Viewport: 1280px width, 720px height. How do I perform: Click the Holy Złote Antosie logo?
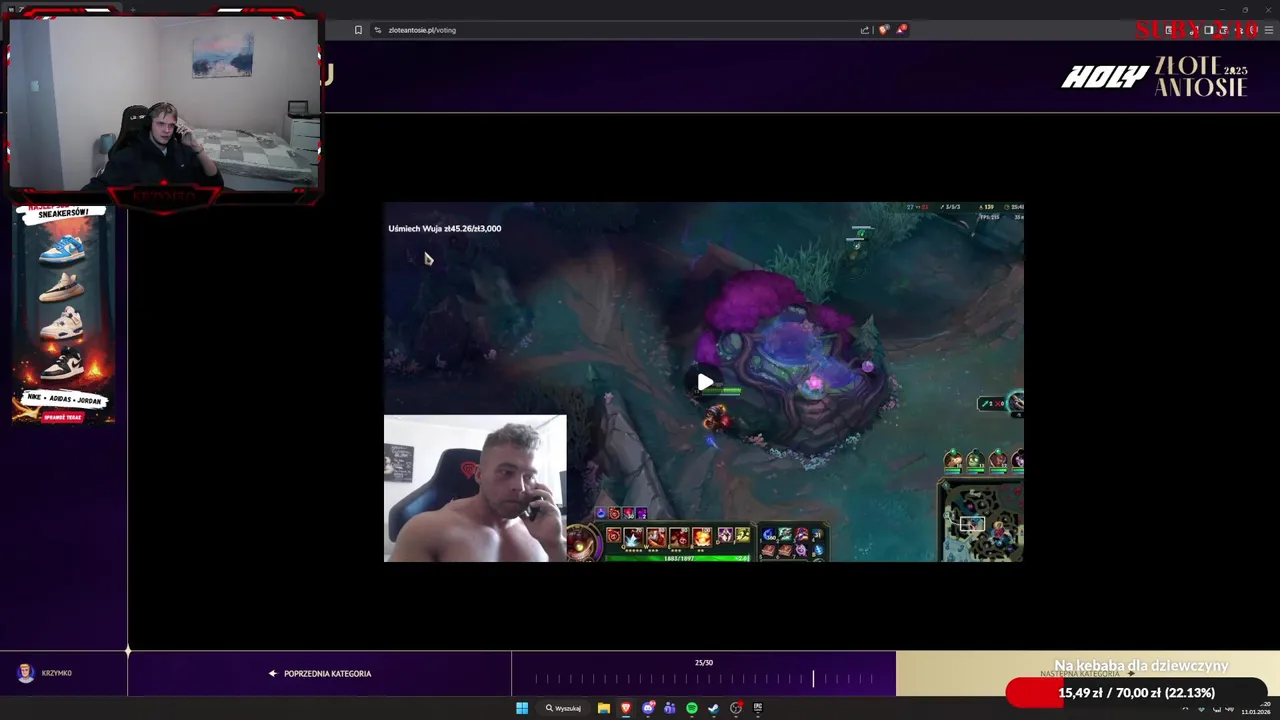[x=1155, y=77]
